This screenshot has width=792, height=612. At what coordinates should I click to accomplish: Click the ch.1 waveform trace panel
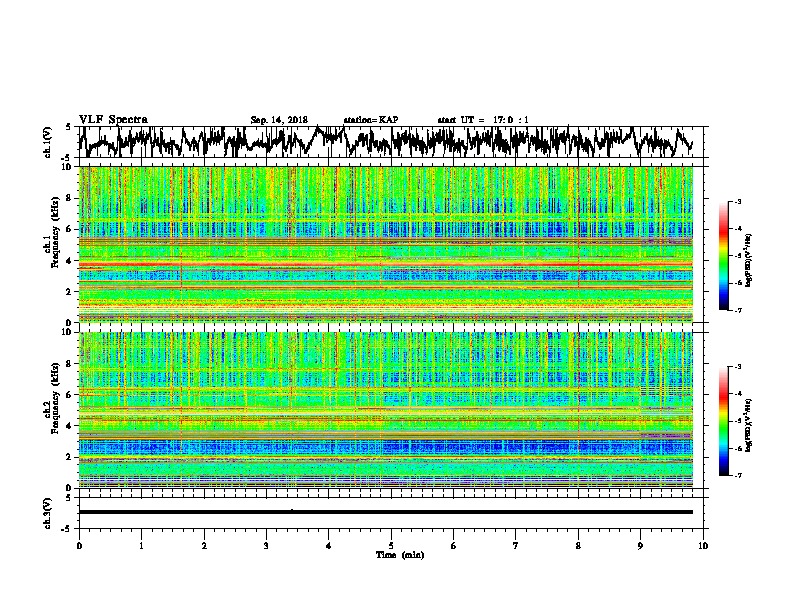[x=390, y=142]
